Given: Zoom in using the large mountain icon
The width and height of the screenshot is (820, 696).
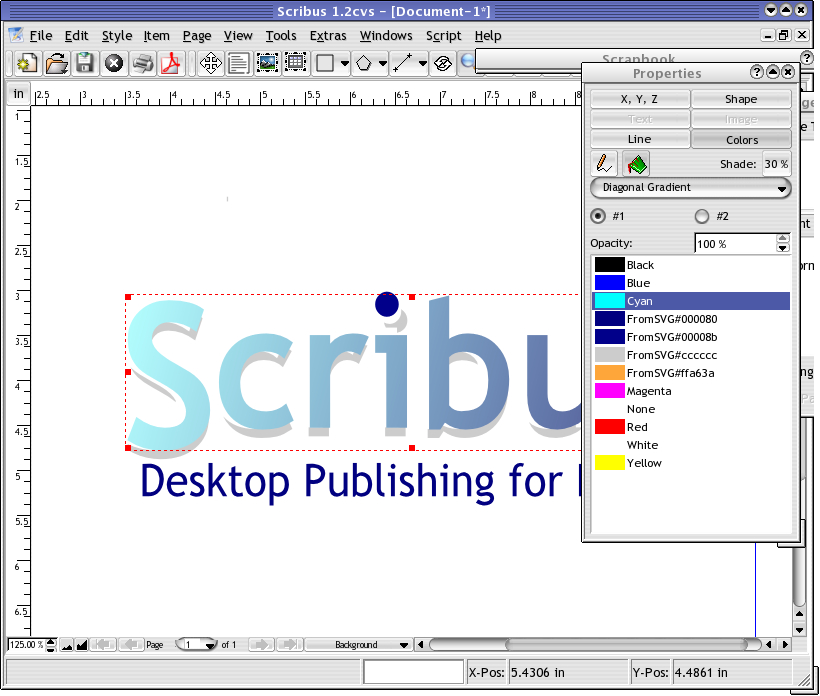Looking at the screenshot, I should point(82,645).
